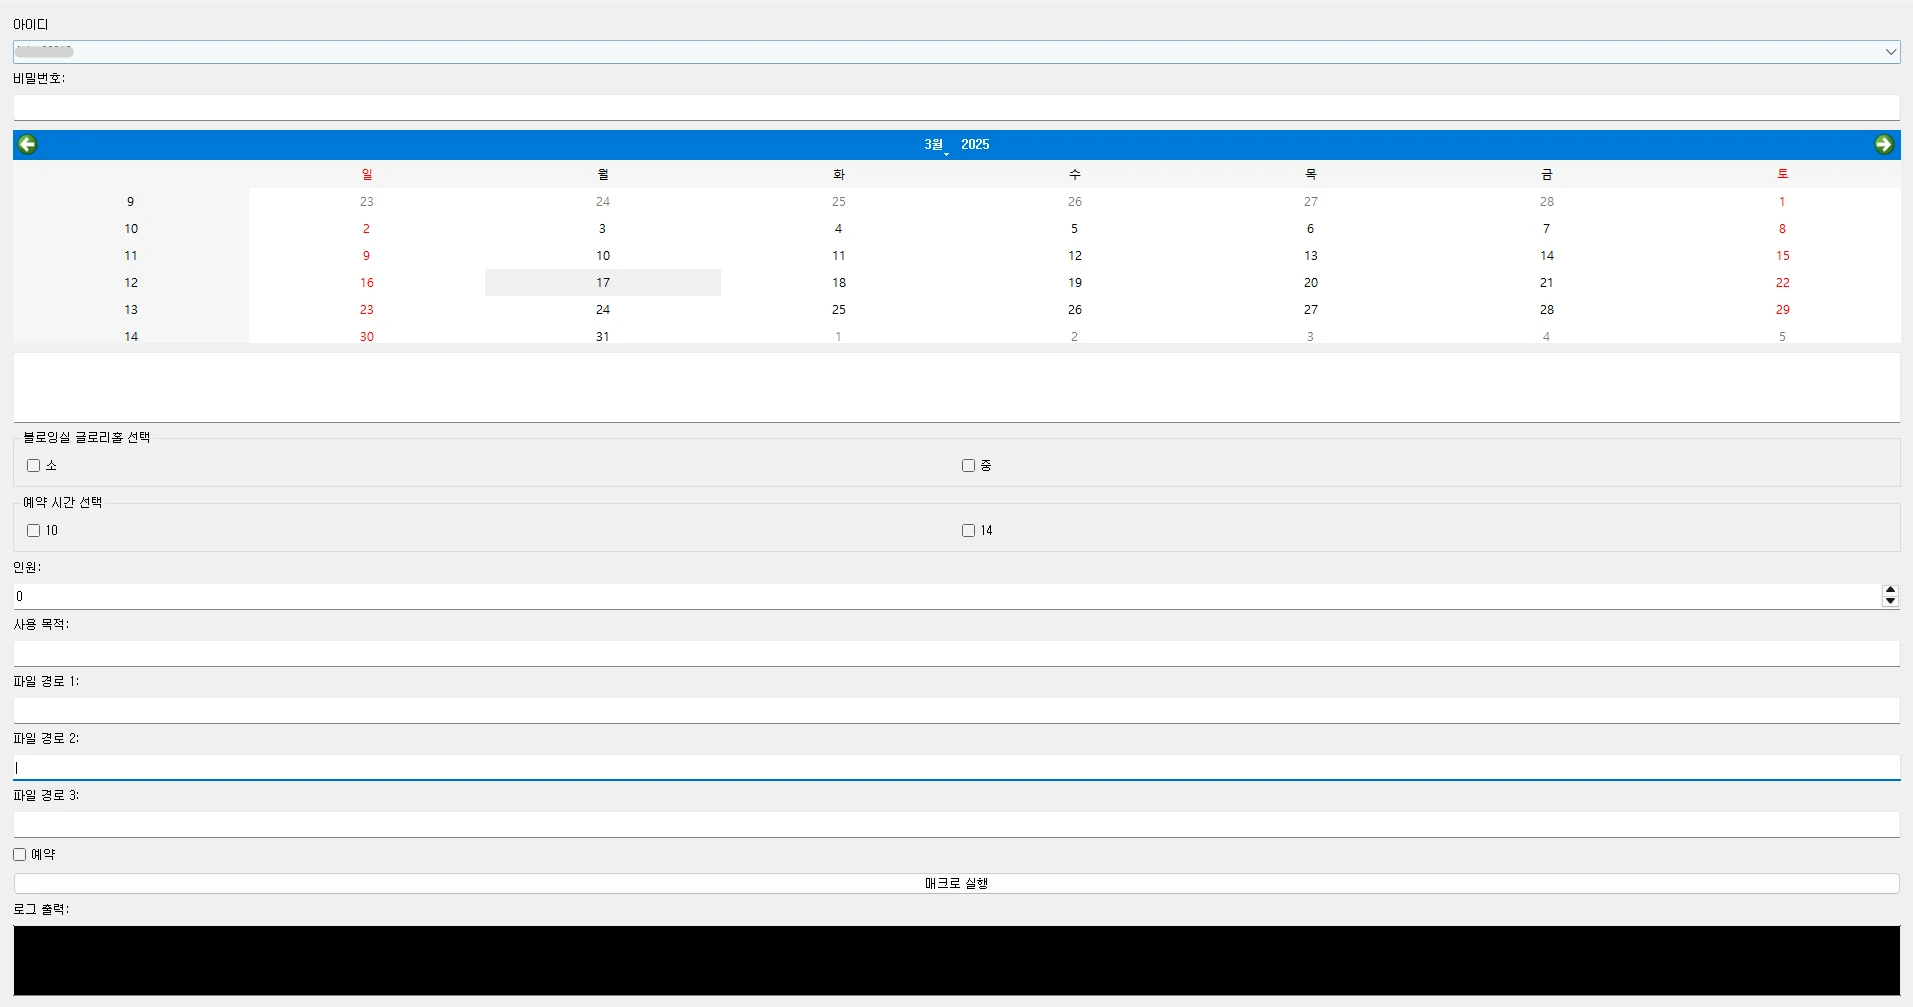Click the 파일 경로 1 input field
This screenshot has width=1913, height=1007.
coord(956,711)
